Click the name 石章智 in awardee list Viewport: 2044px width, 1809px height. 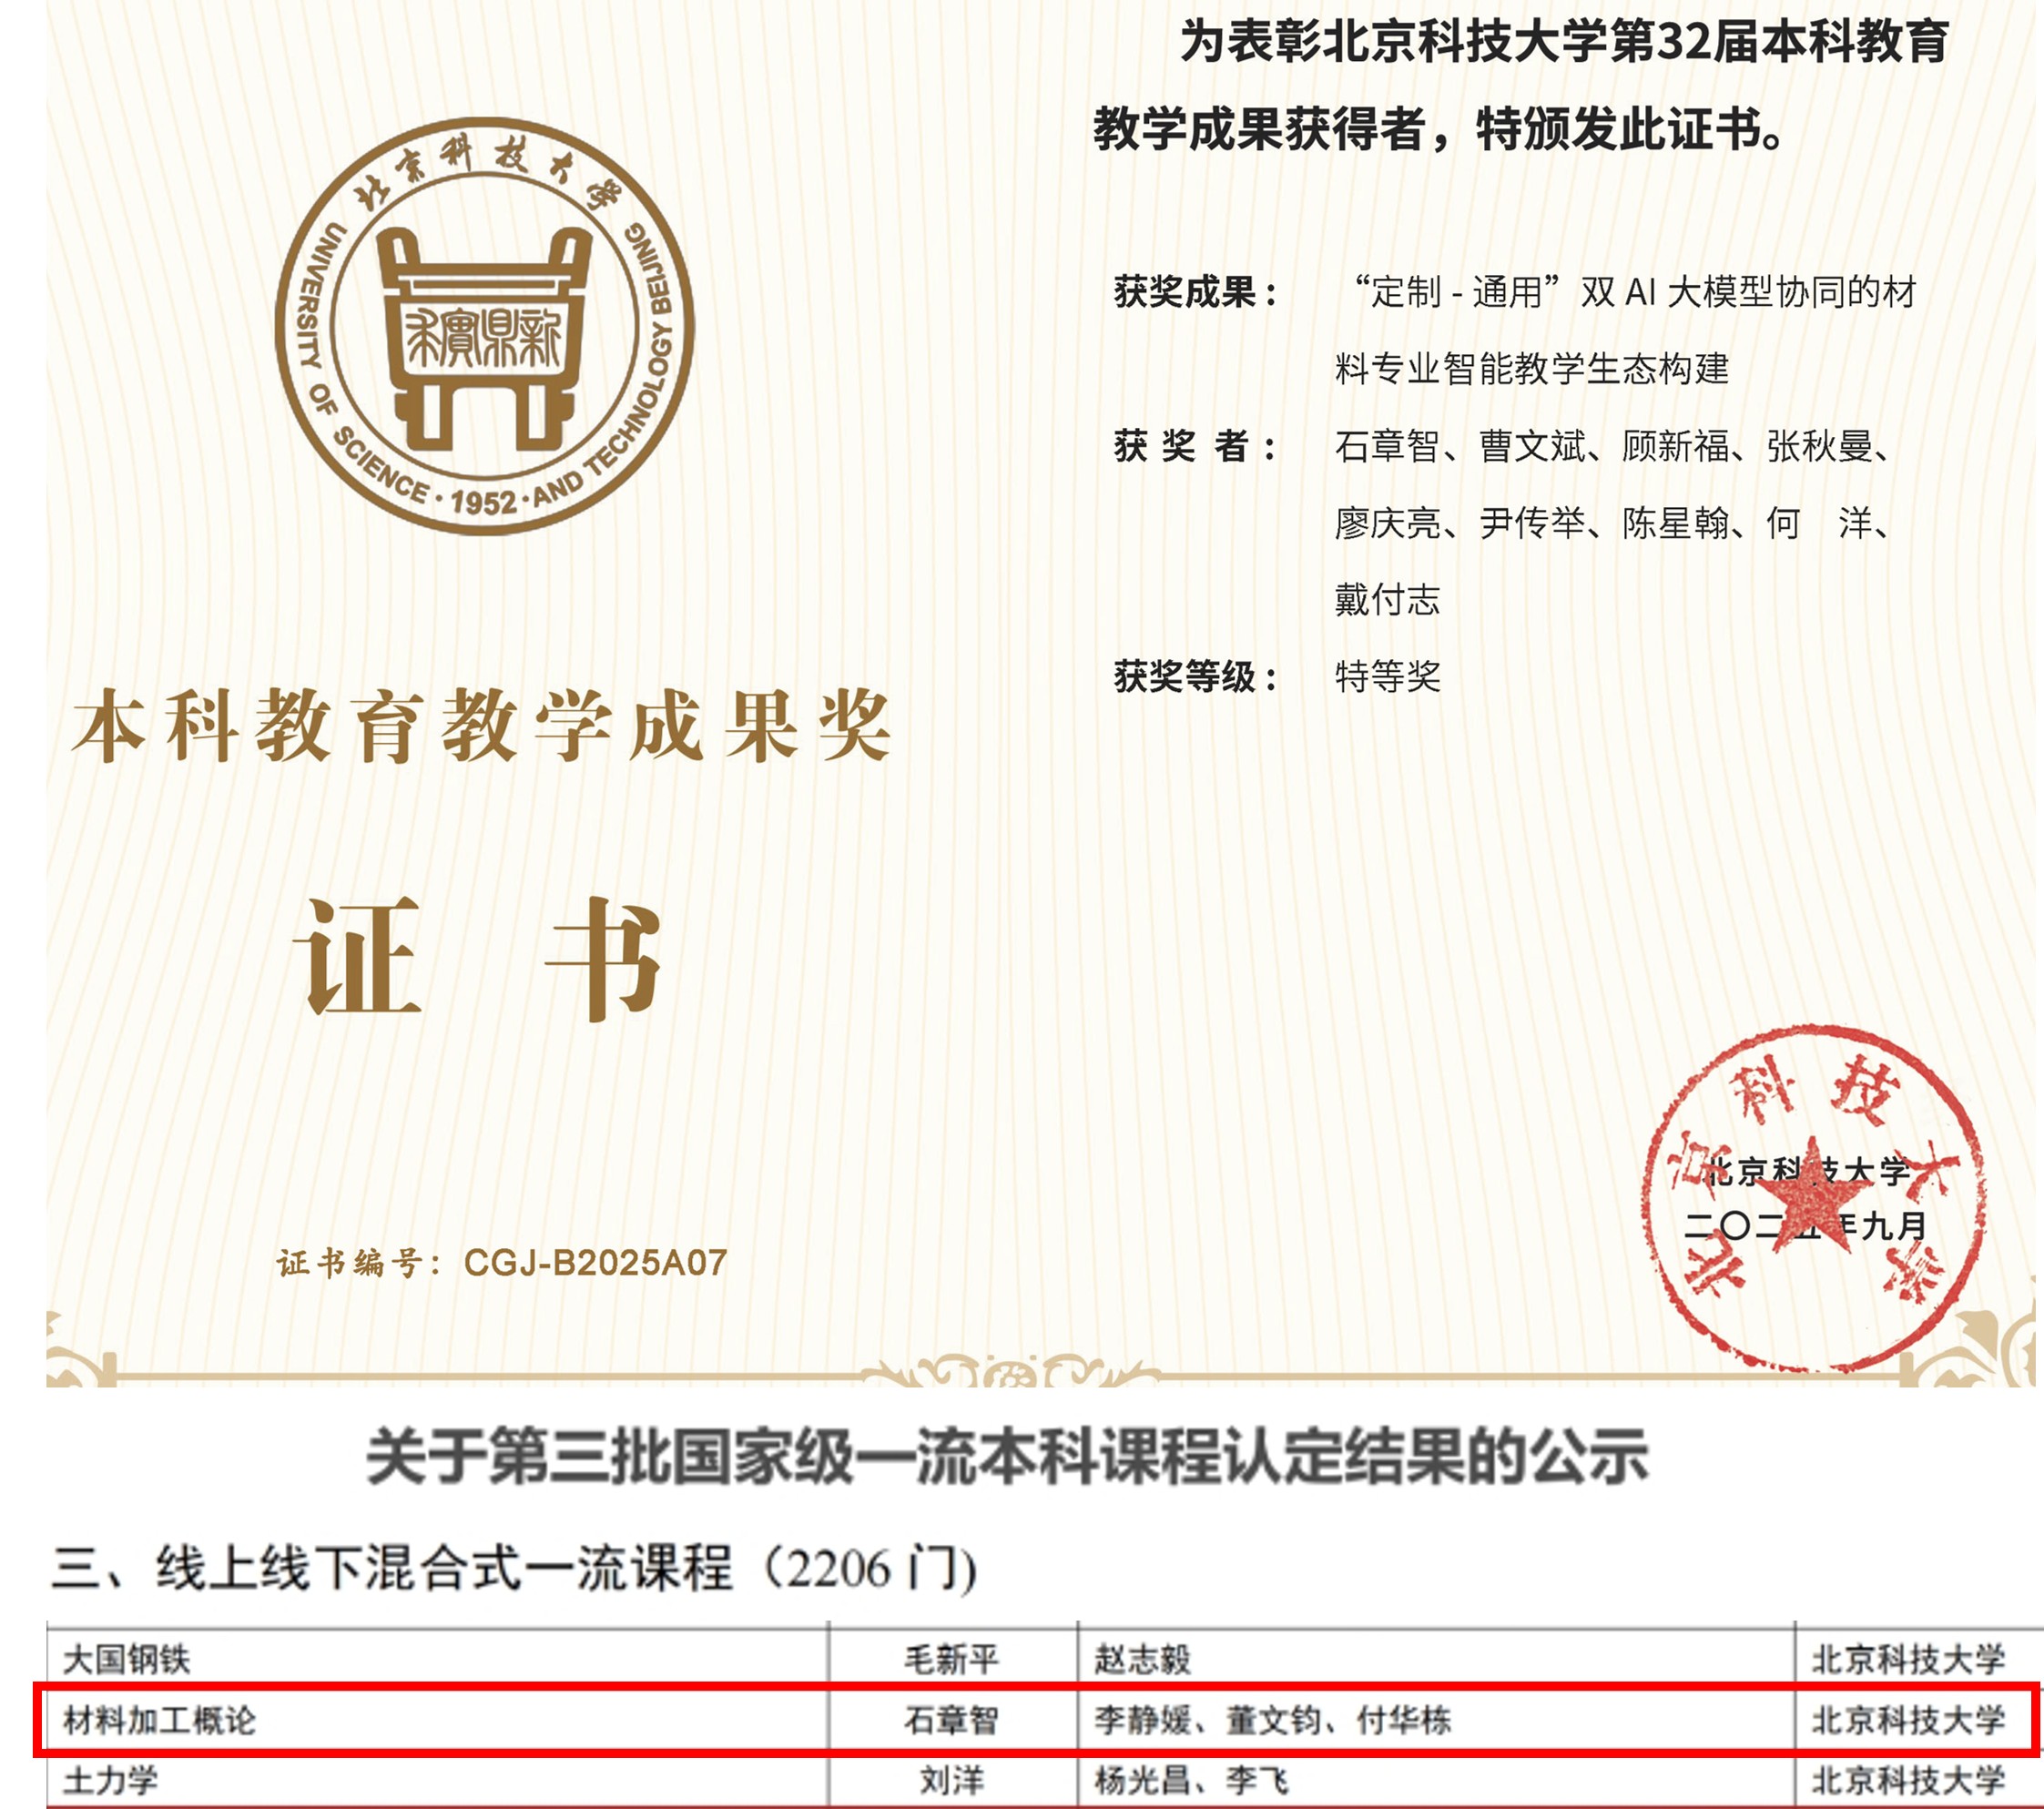tap(1386, 446)
